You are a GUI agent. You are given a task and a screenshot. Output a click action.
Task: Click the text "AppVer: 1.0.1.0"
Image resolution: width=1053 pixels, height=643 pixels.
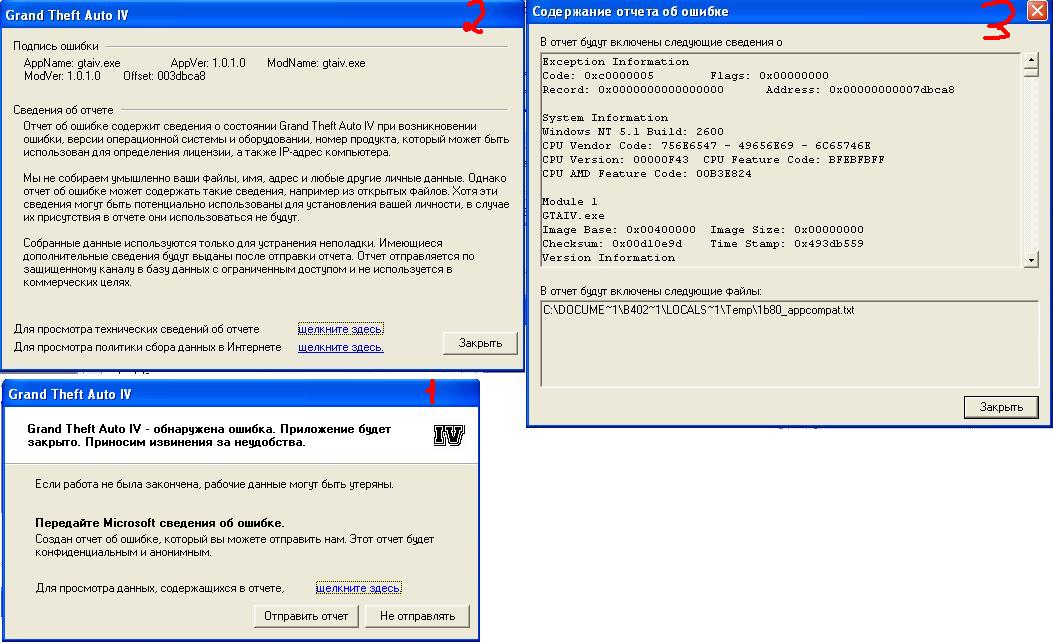point(208,63)
